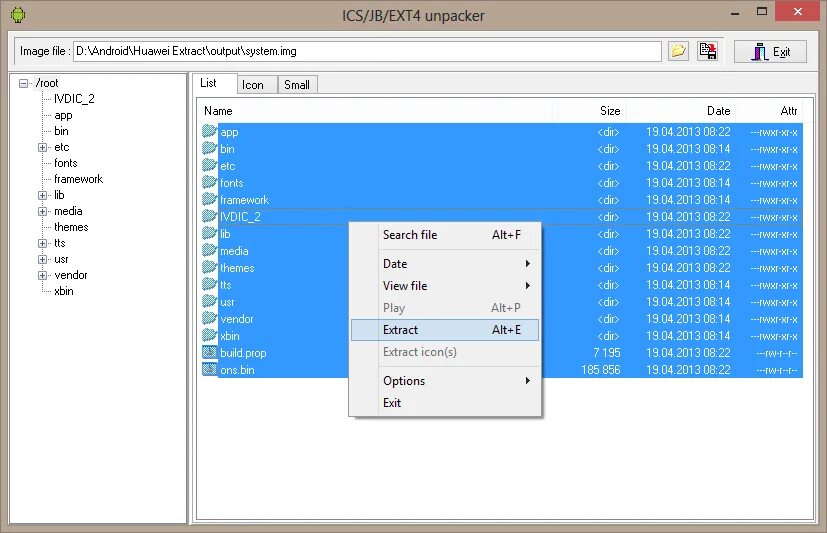
Task: Click the date cell of bin row
Action: 688,149
